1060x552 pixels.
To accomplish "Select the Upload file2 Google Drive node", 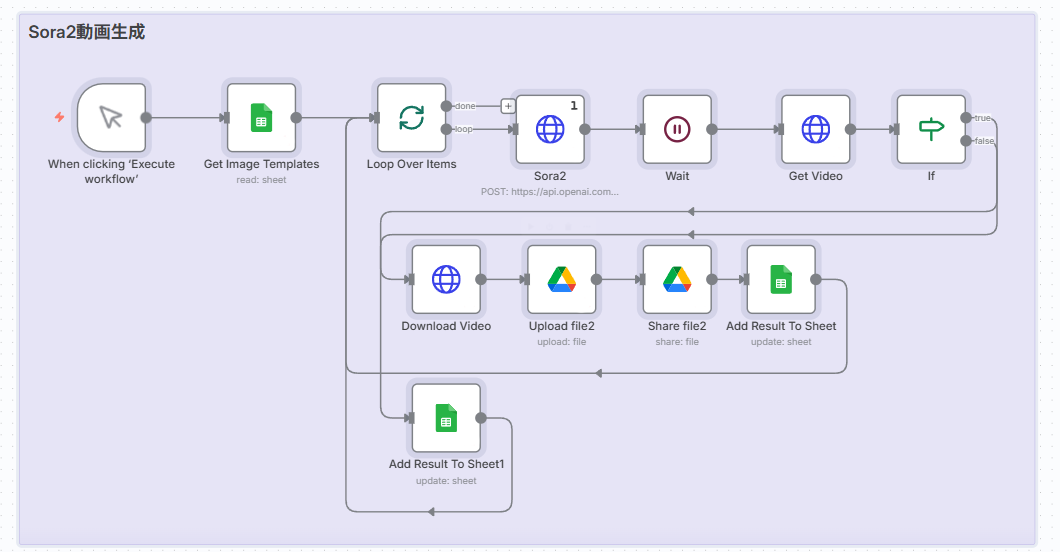I will click(561, 280).
